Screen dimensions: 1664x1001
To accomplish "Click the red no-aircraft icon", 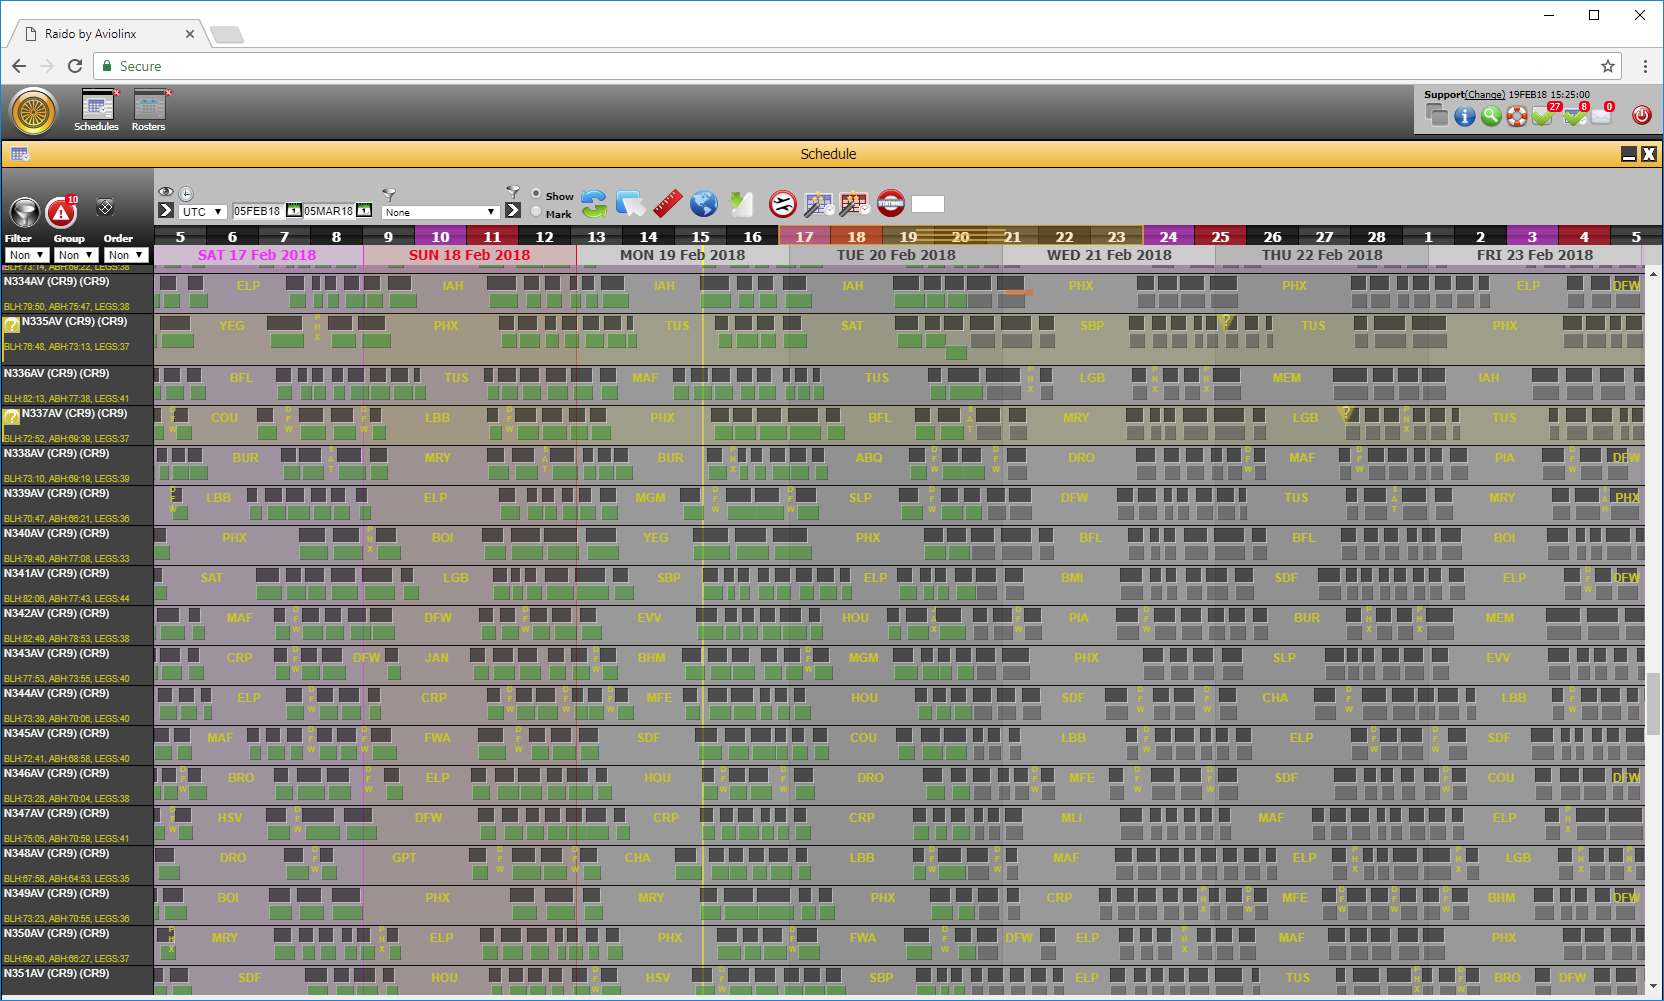I will [x=783, y=204].
